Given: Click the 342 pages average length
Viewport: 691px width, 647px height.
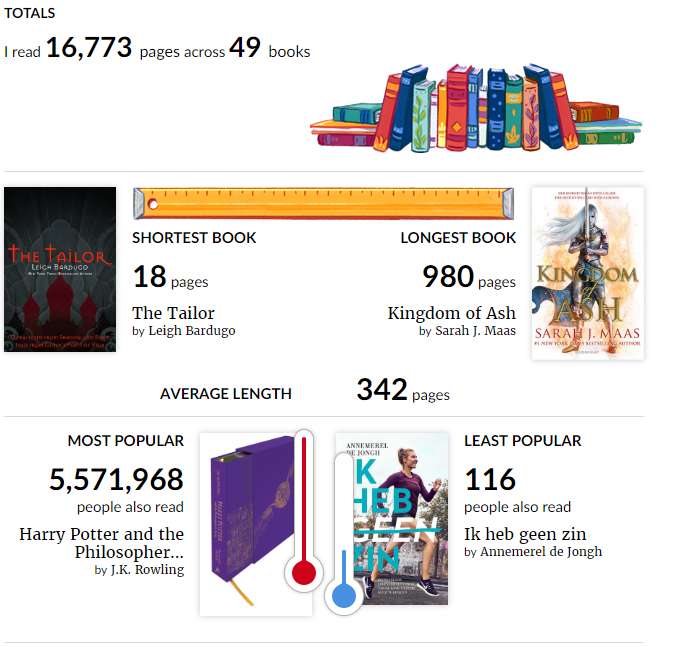Looking at the screenshot, I should pyautogui.click(x=382, y=390).
